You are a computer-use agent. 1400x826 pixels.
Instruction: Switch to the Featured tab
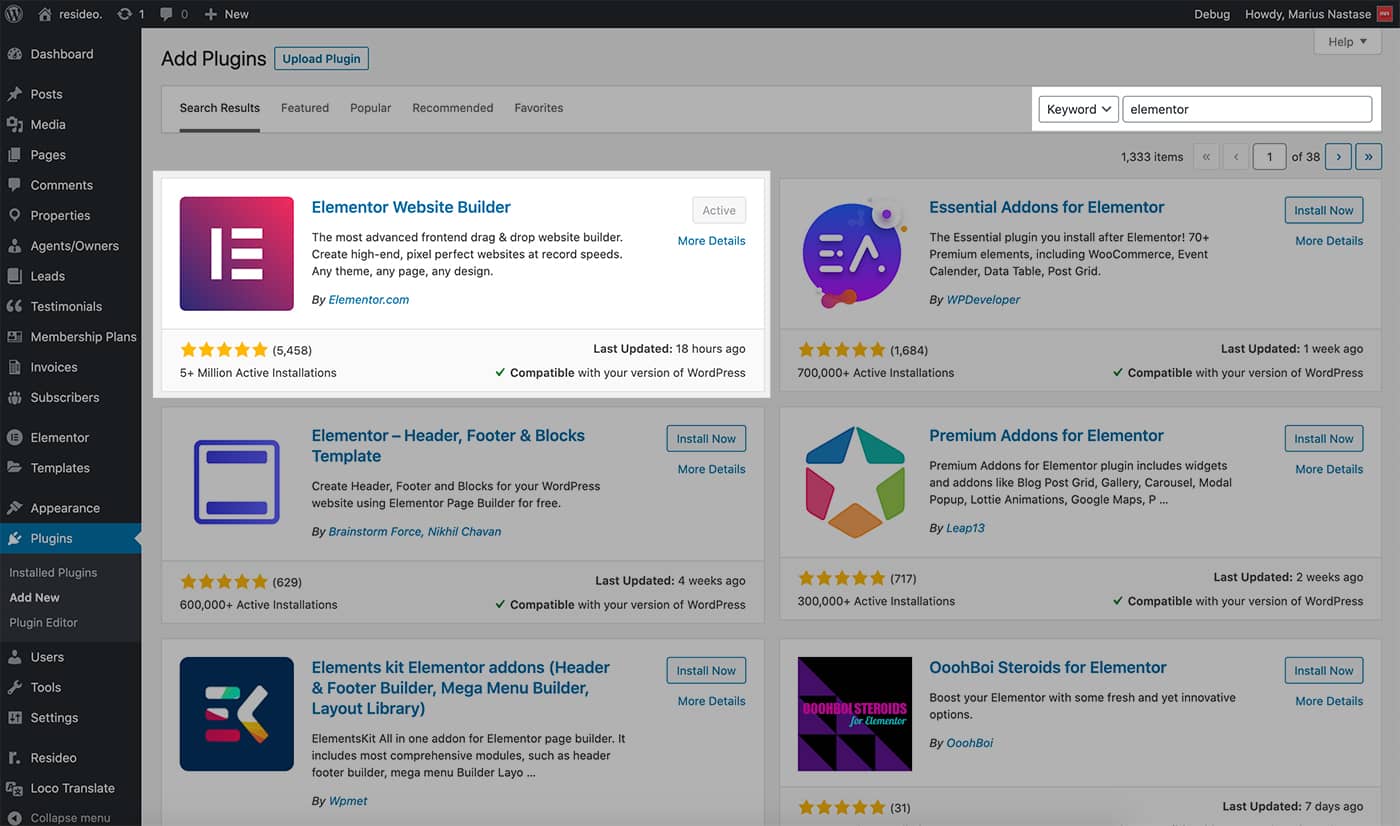(305, 108)
